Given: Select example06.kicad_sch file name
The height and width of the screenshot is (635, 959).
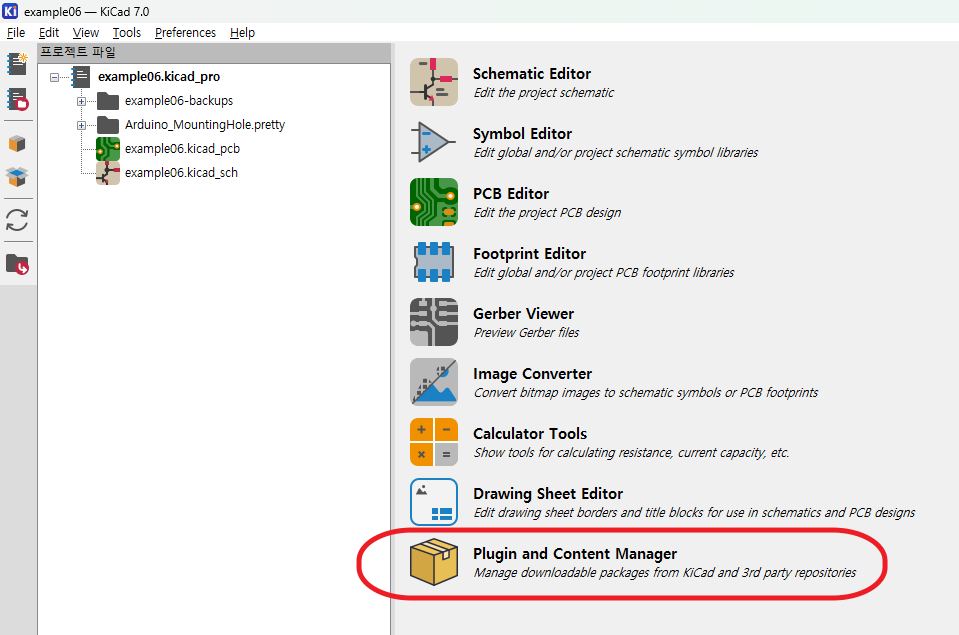Looking at the screenshot, I should click(x=181, y=173).
